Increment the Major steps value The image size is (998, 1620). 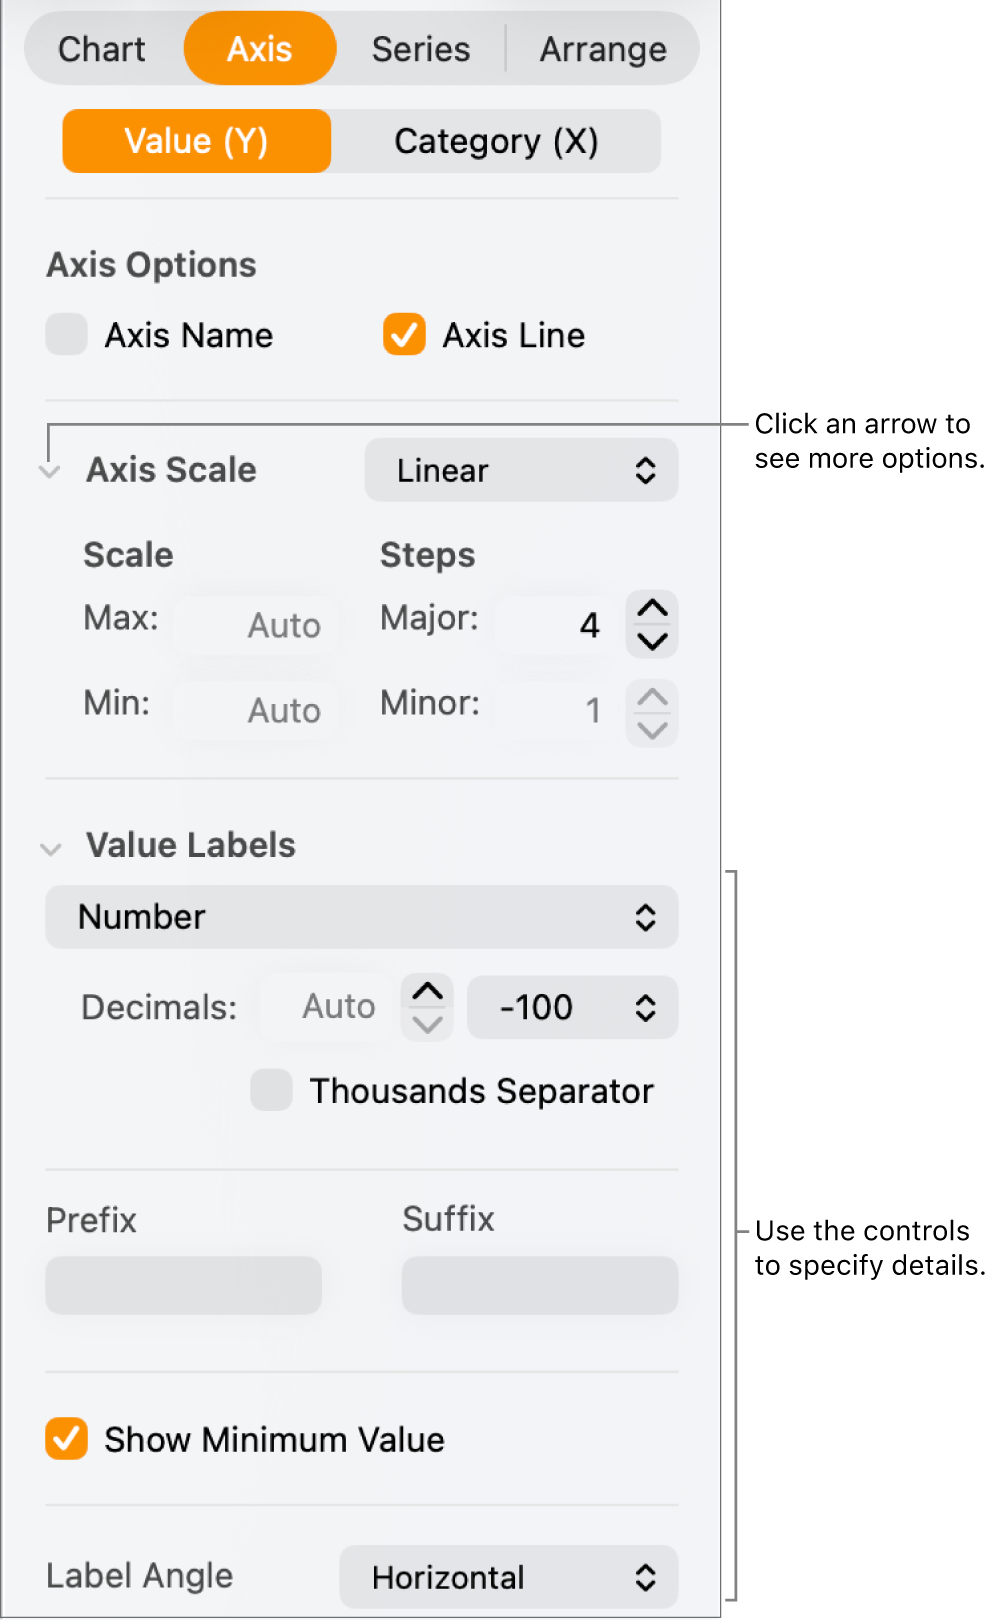coord(651,608)
